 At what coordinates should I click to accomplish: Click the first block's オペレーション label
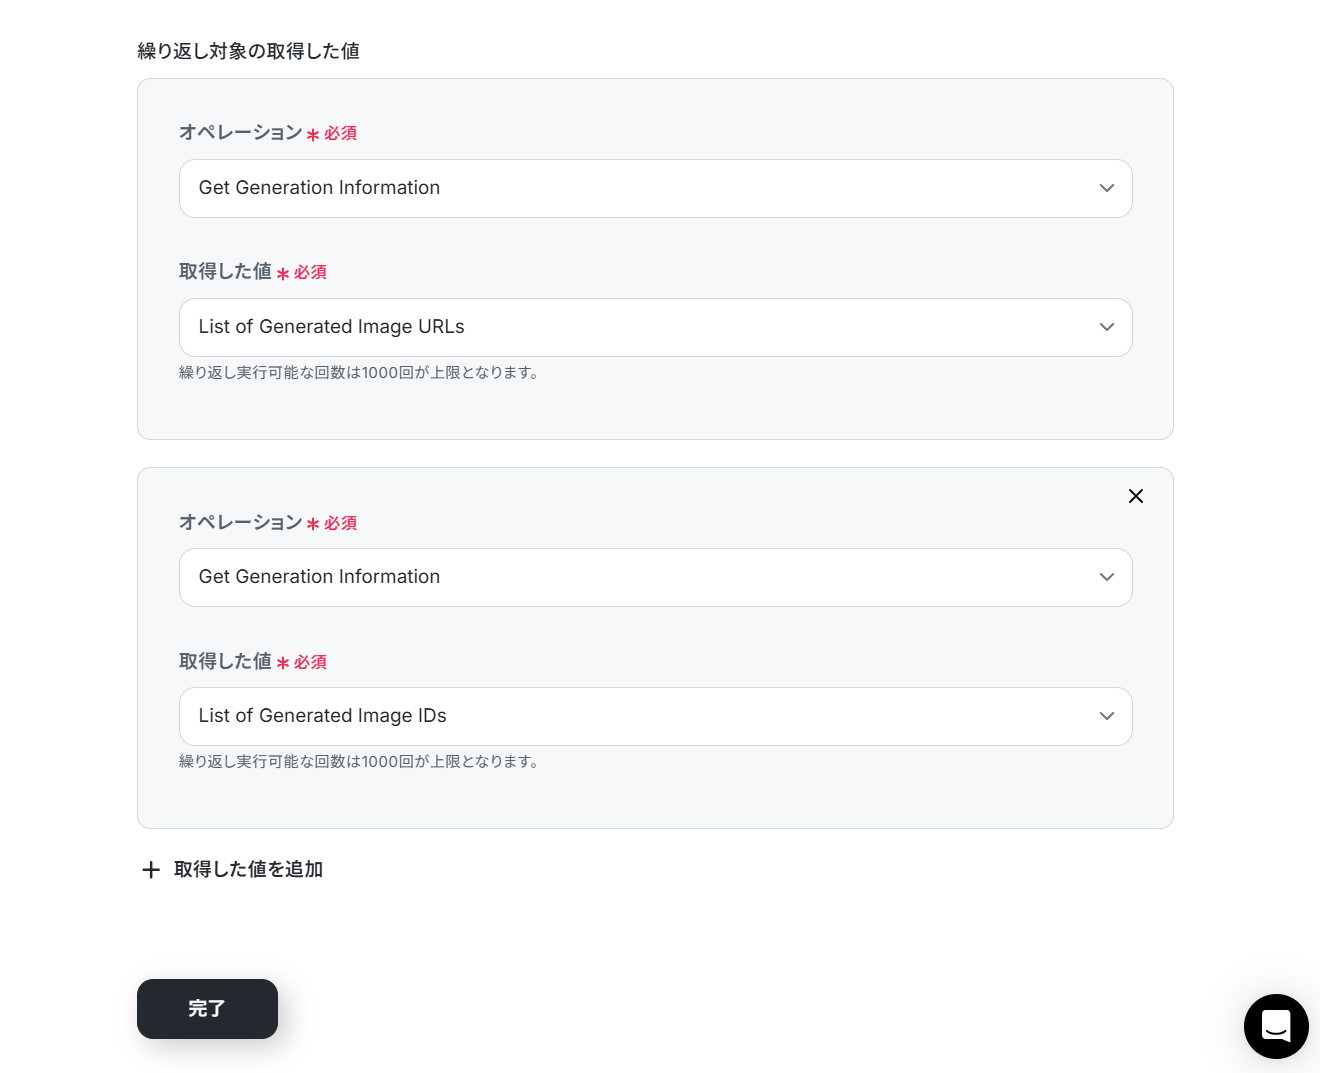click(x=240, y=133)
